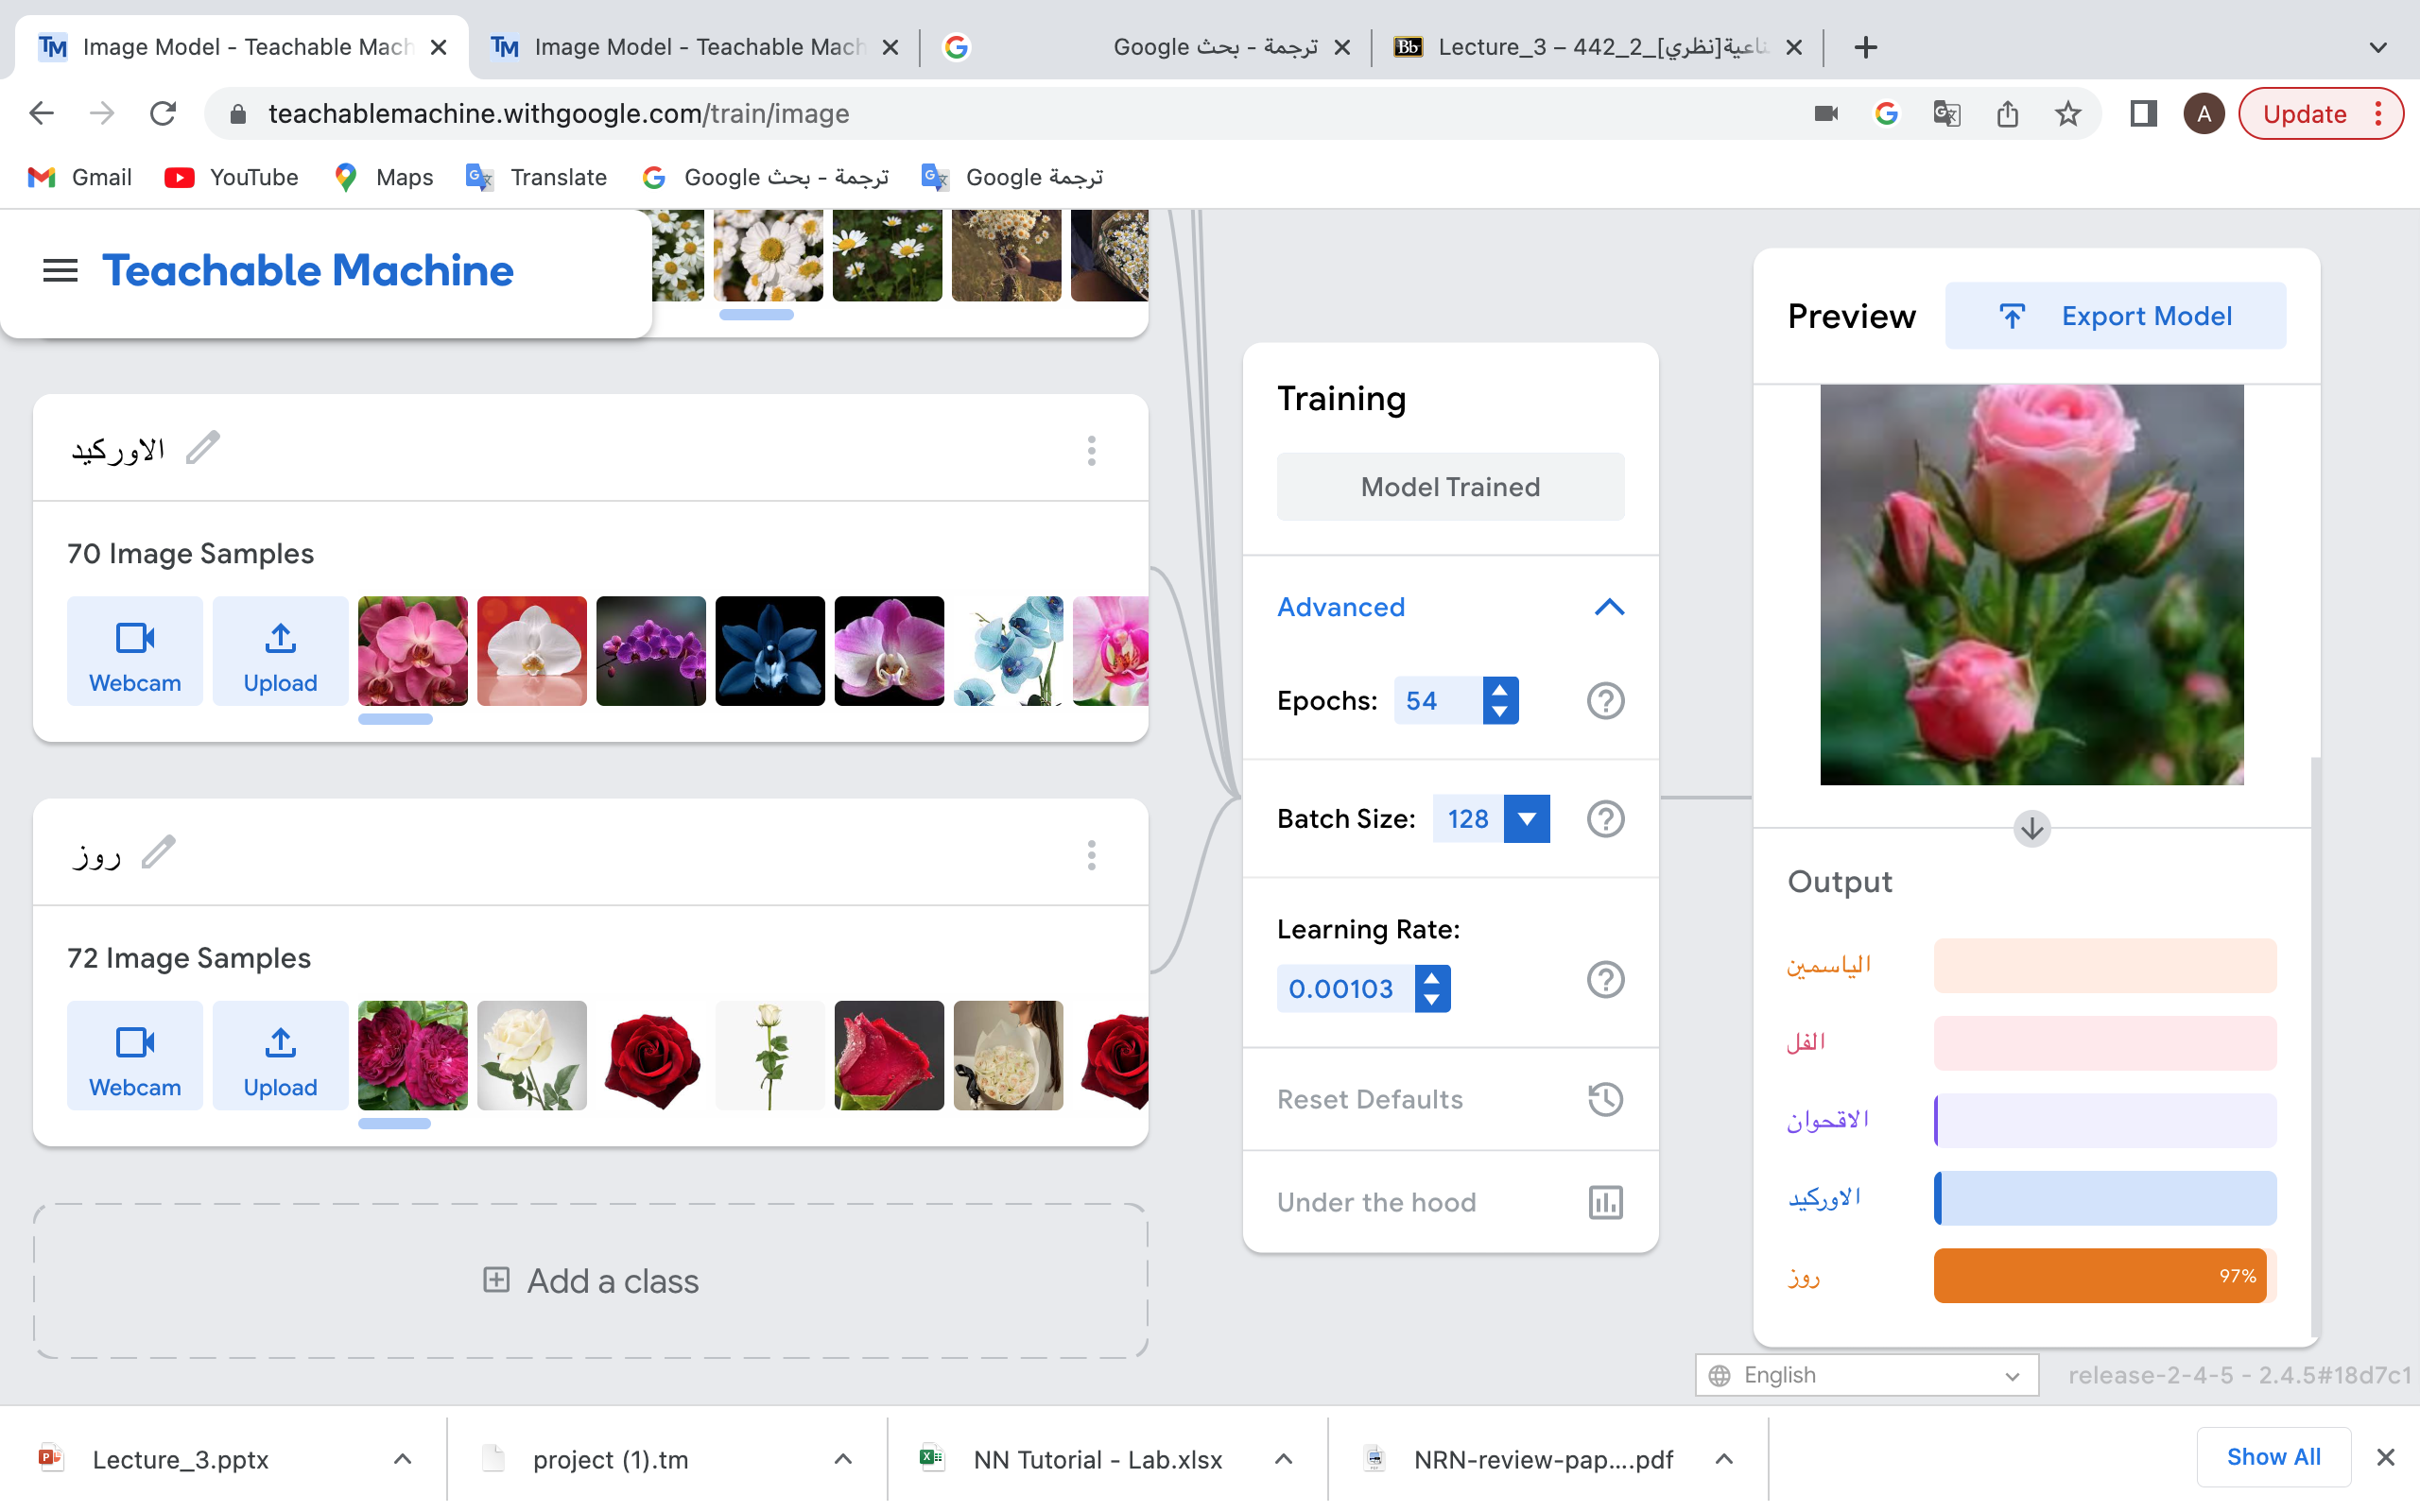Click the روز 97% output bar
Image resolution: width=2420 pixels, height=1512 pixels.
pyautogui.click(x=2100, y=1276)
